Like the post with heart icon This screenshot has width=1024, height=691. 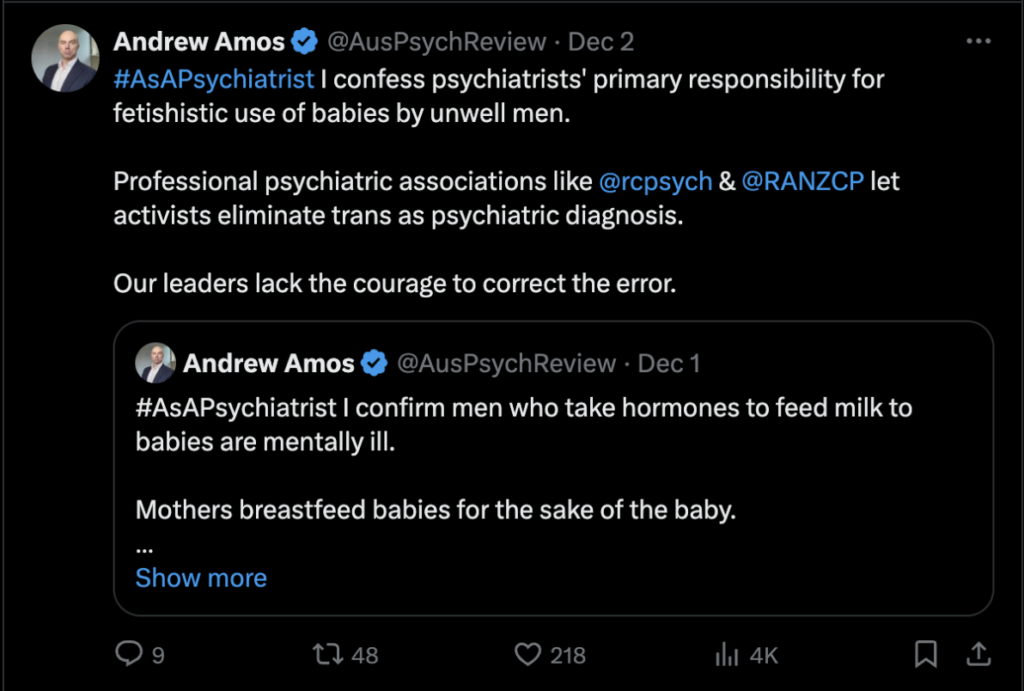click(x=527, y=654)
